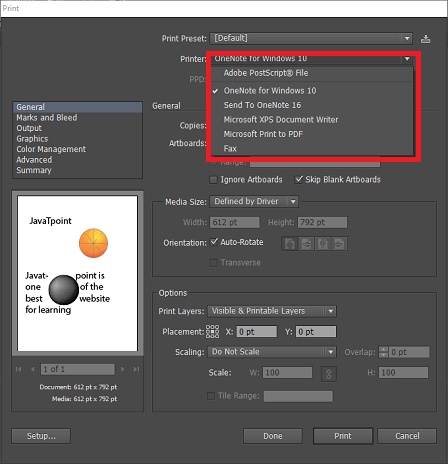
Task: Select Graphics category
Action: [x=77, y=139]
